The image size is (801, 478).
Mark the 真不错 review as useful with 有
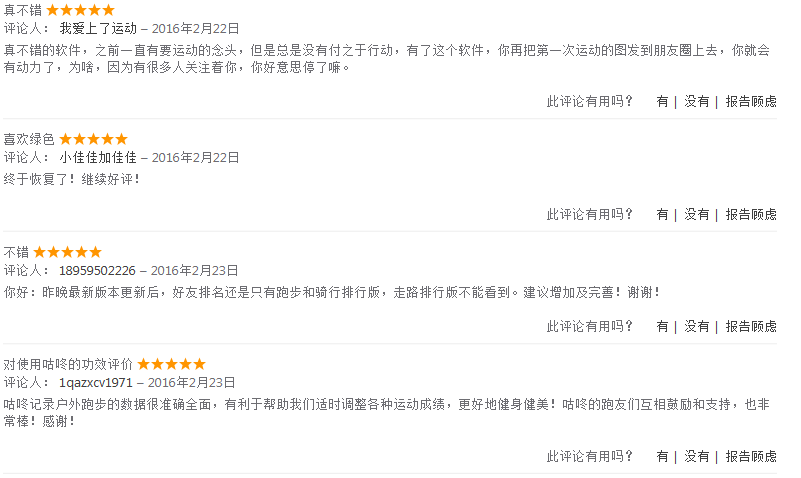pos(663,102)
